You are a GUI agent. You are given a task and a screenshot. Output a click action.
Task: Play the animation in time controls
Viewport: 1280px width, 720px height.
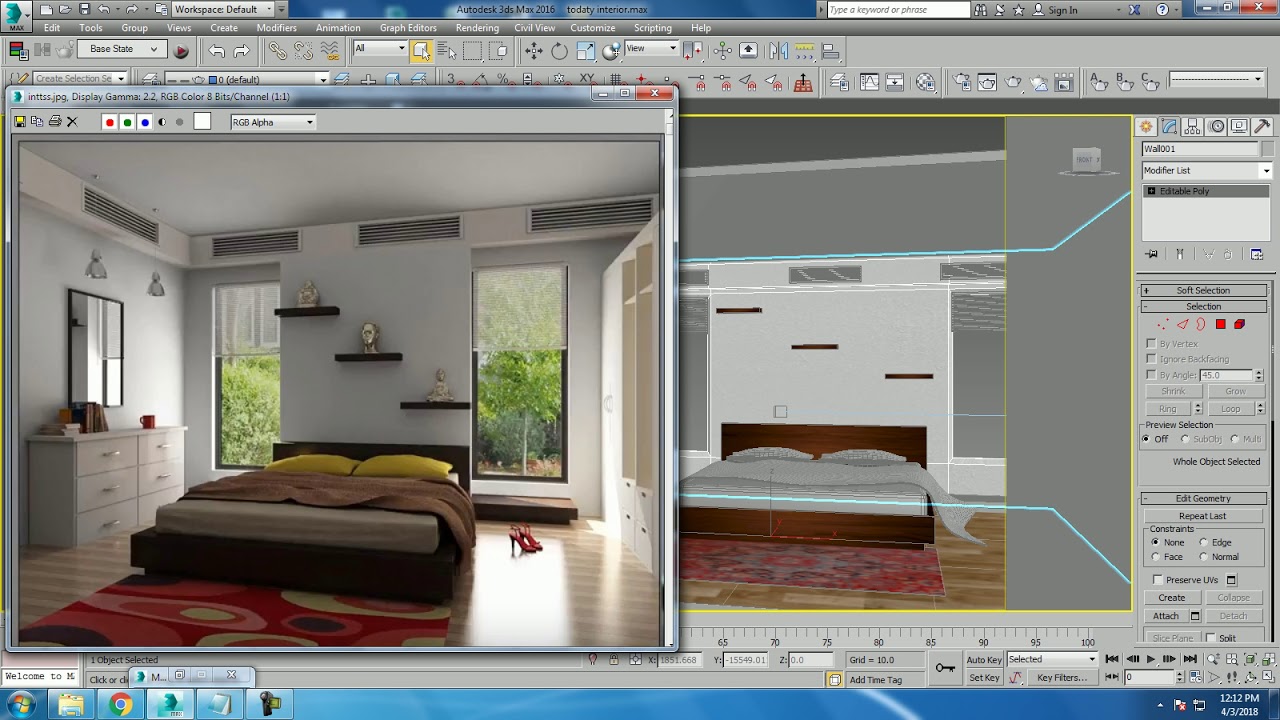1151,659
